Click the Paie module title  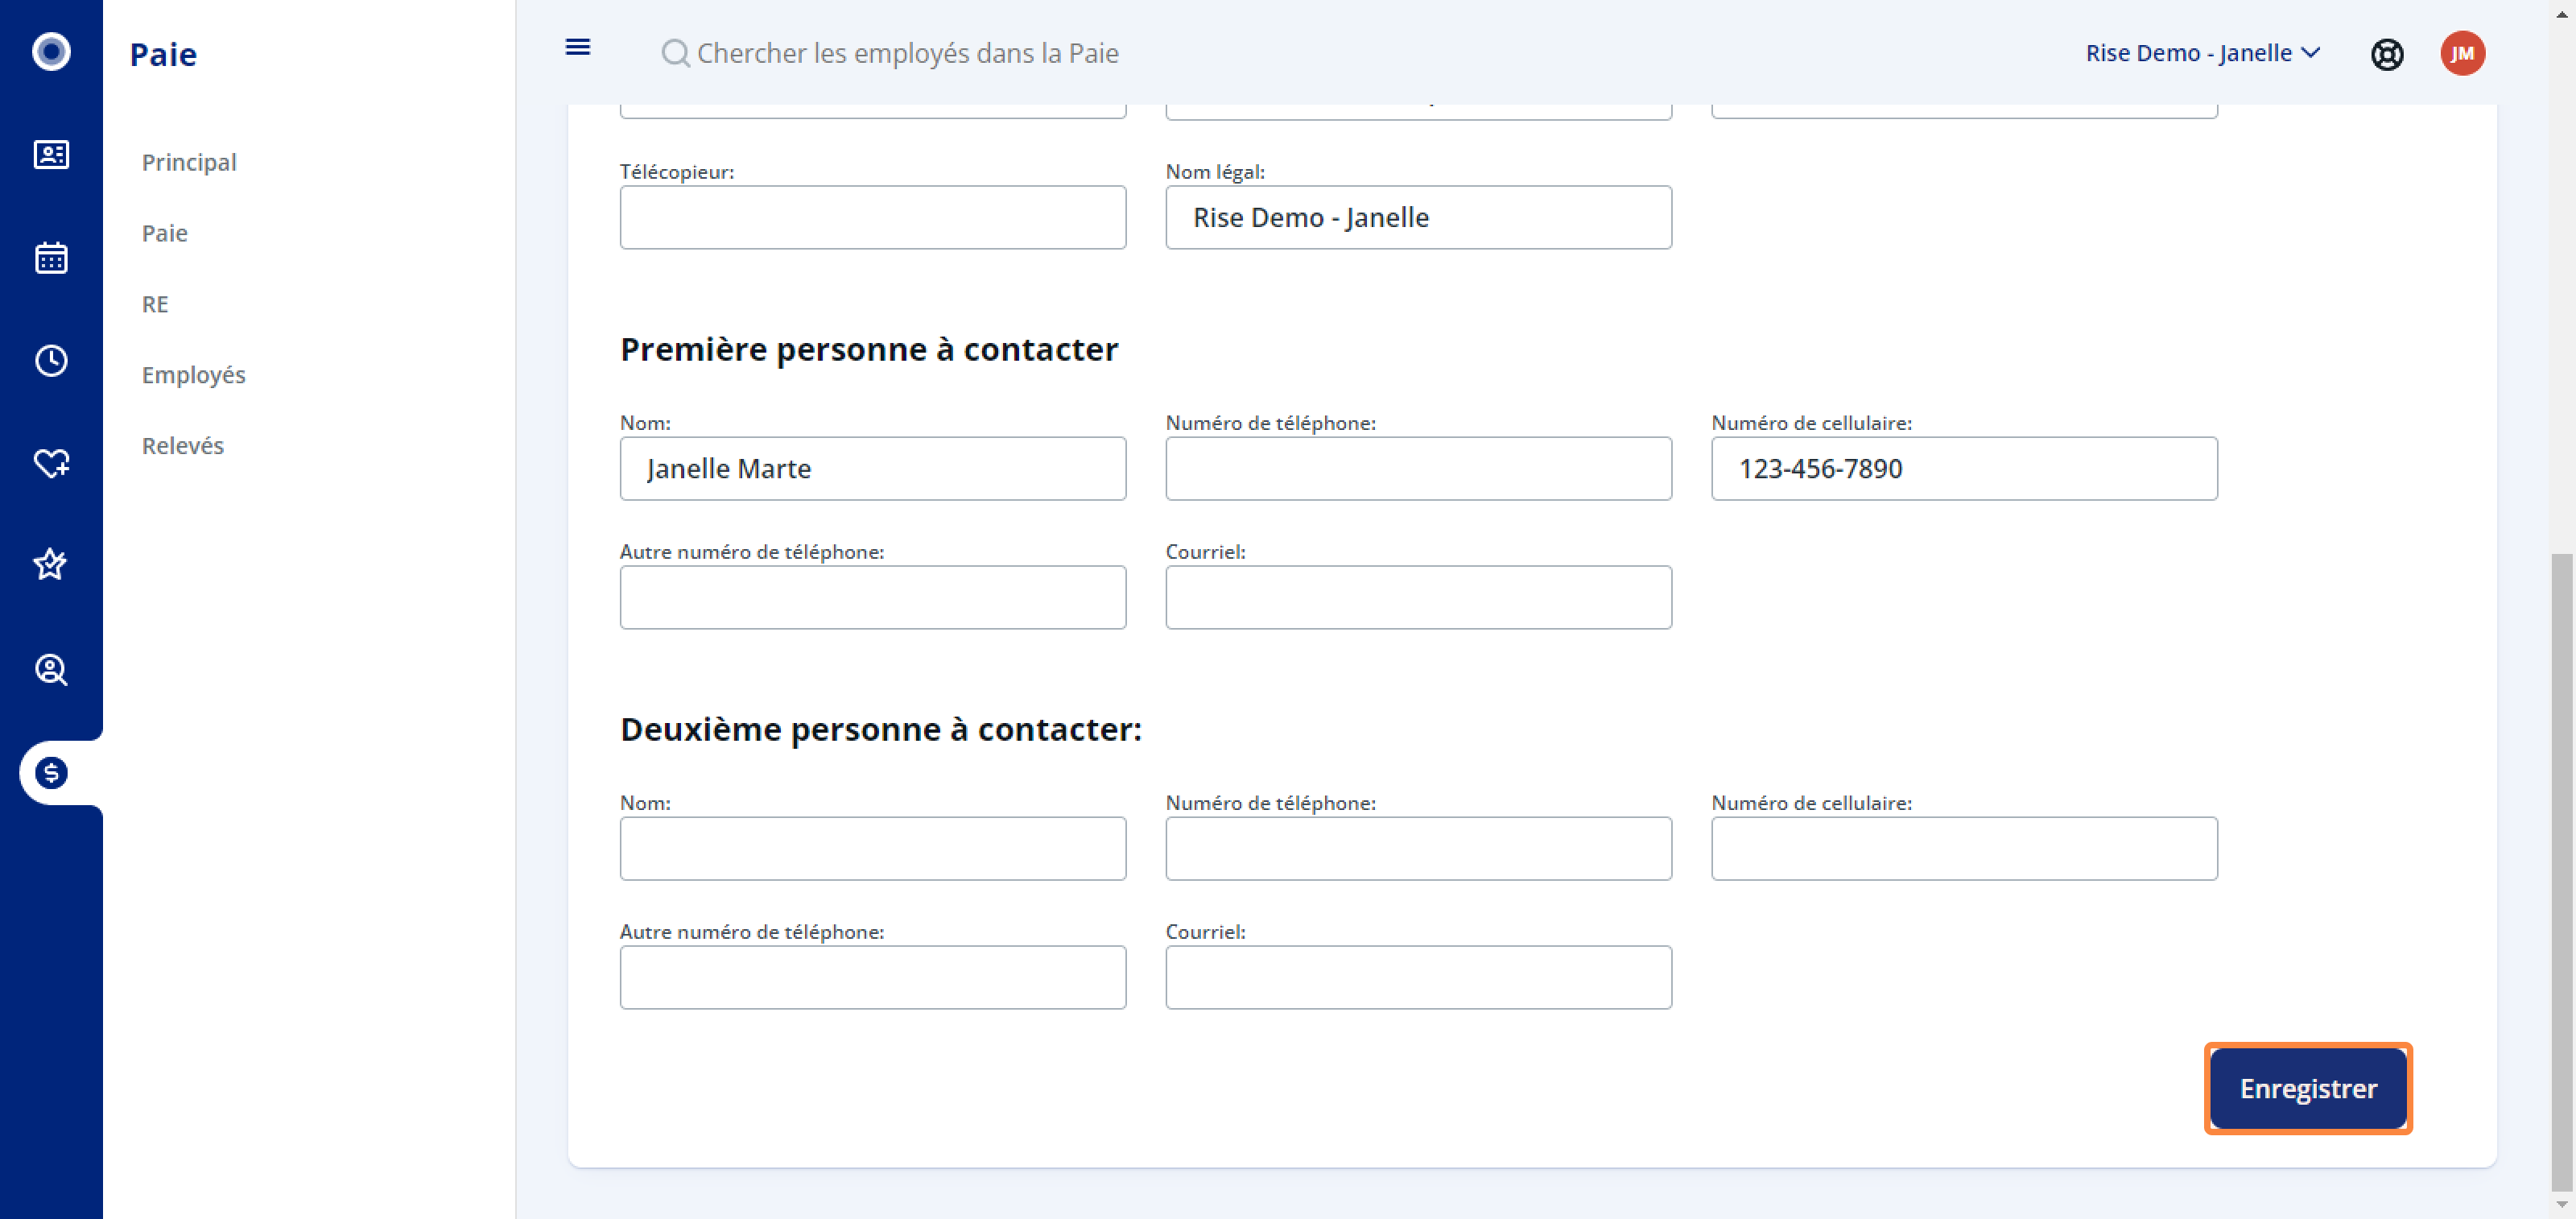pyautogui.click(x=163, y=54)
